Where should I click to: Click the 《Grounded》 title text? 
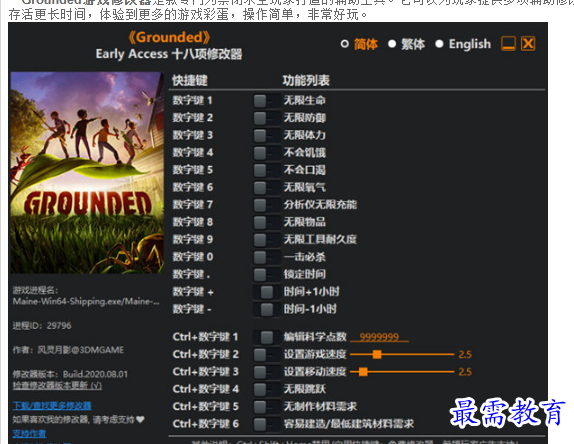click(x=169, y=37)
